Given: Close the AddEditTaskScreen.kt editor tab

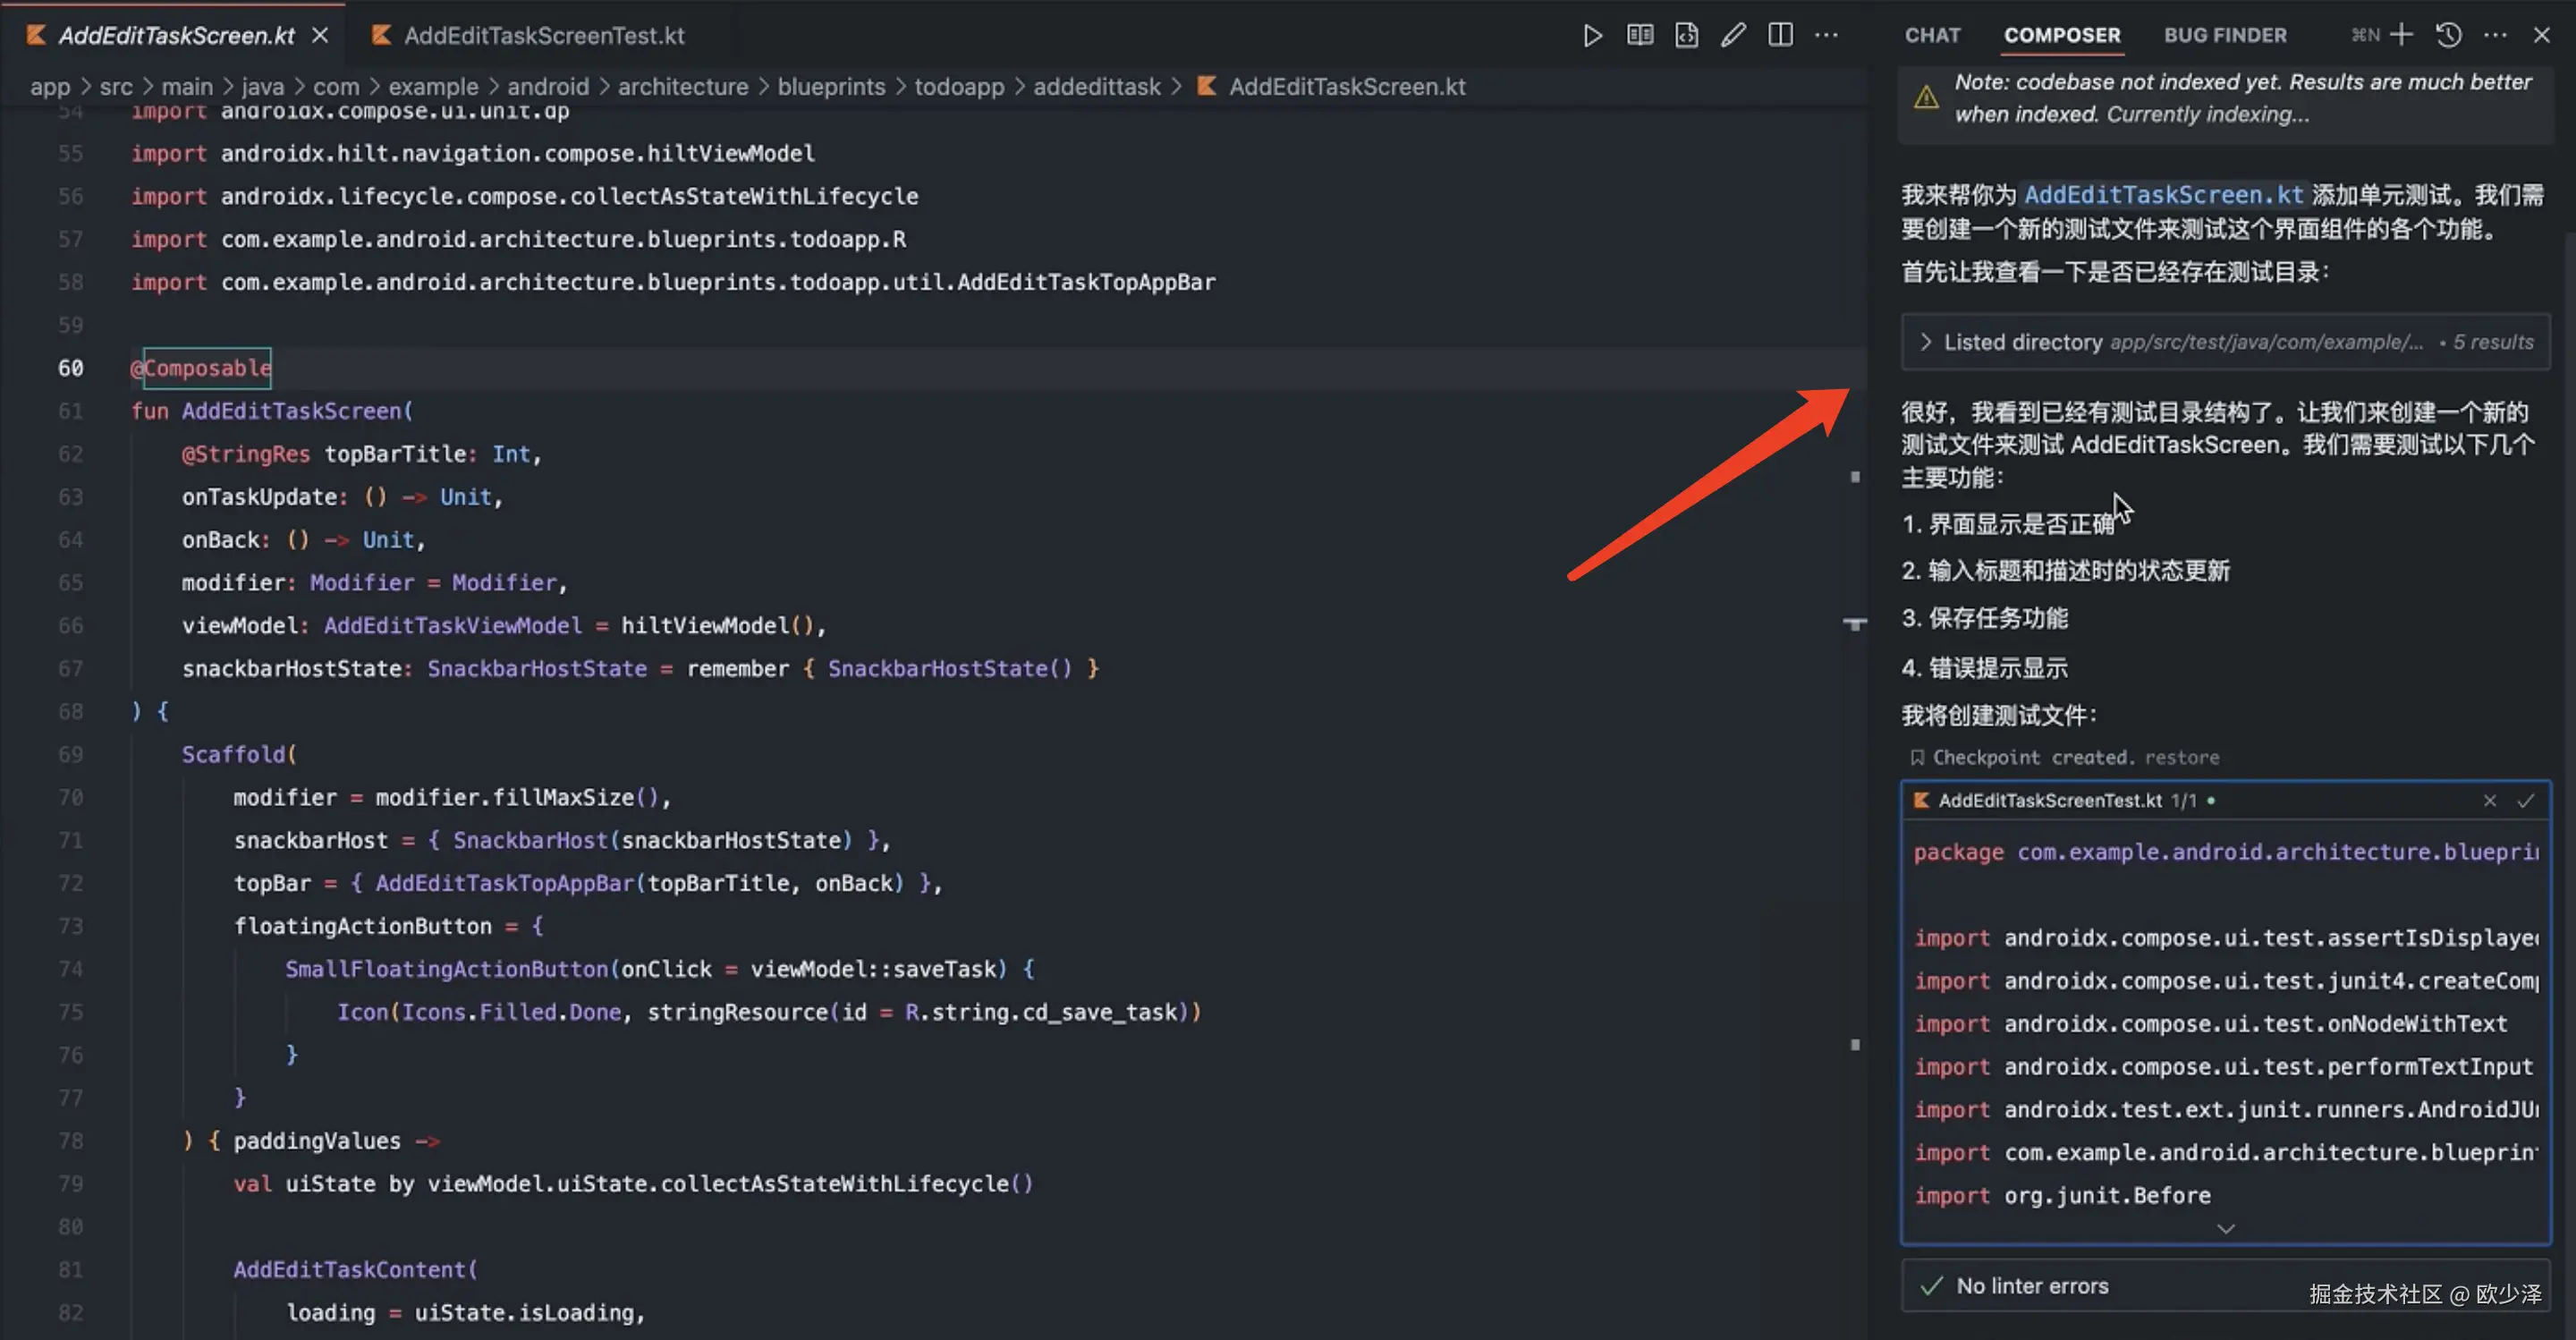Looking at the screenshot, I should click(320, 36).
